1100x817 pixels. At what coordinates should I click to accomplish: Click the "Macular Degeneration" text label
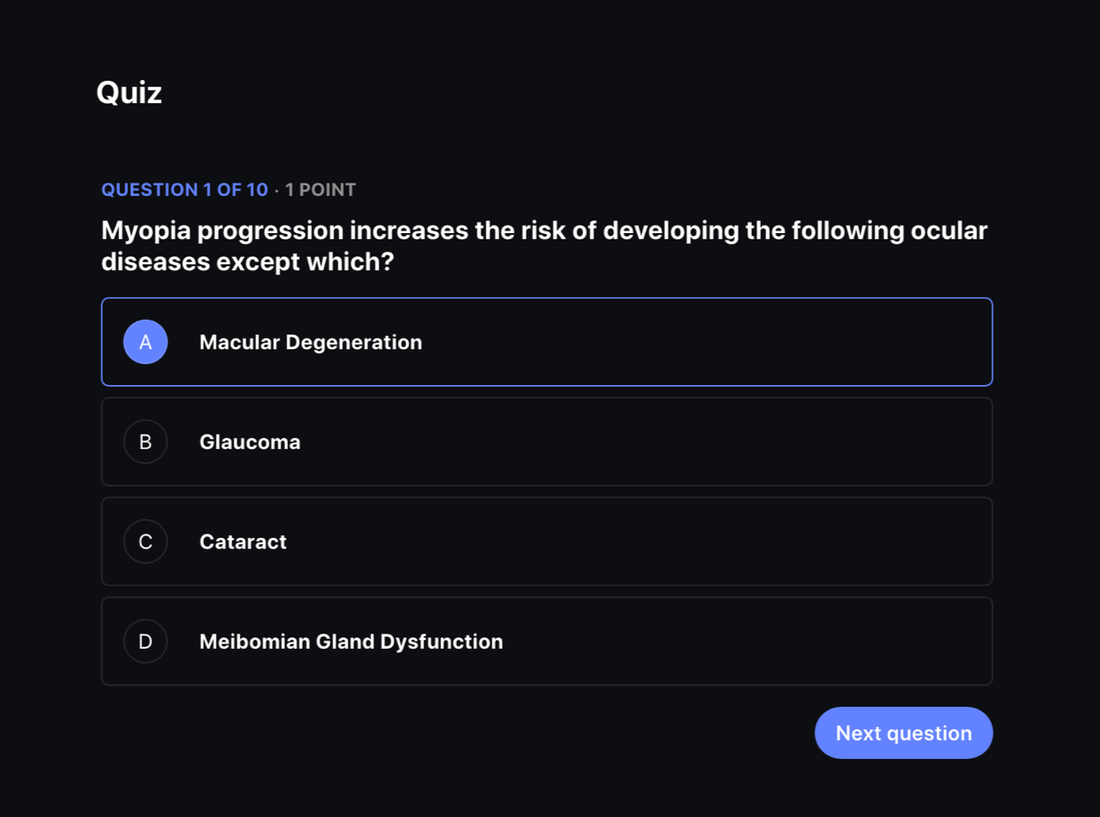click(x=310, y=341)
